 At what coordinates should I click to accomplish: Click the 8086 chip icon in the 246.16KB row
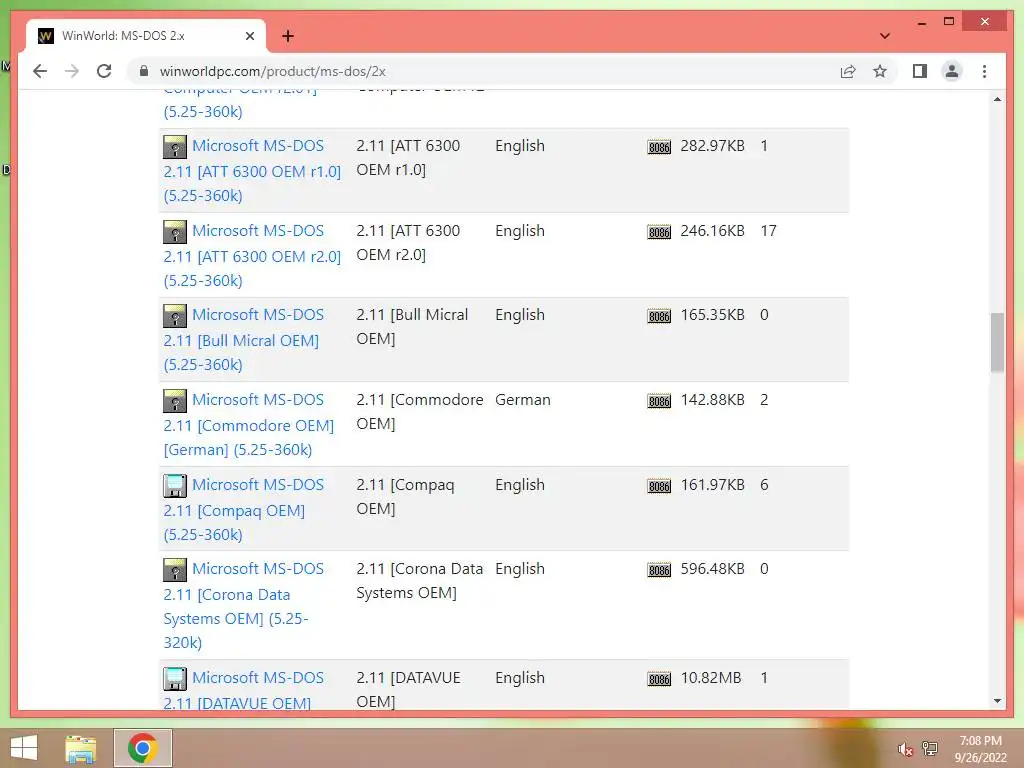[x=659, y=232]
